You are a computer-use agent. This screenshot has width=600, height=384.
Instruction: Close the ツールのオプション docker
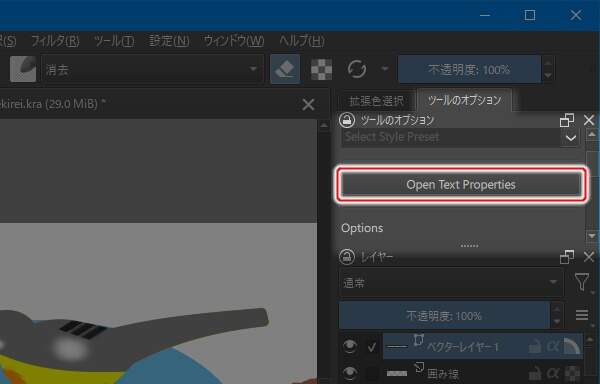click(589, 120)
